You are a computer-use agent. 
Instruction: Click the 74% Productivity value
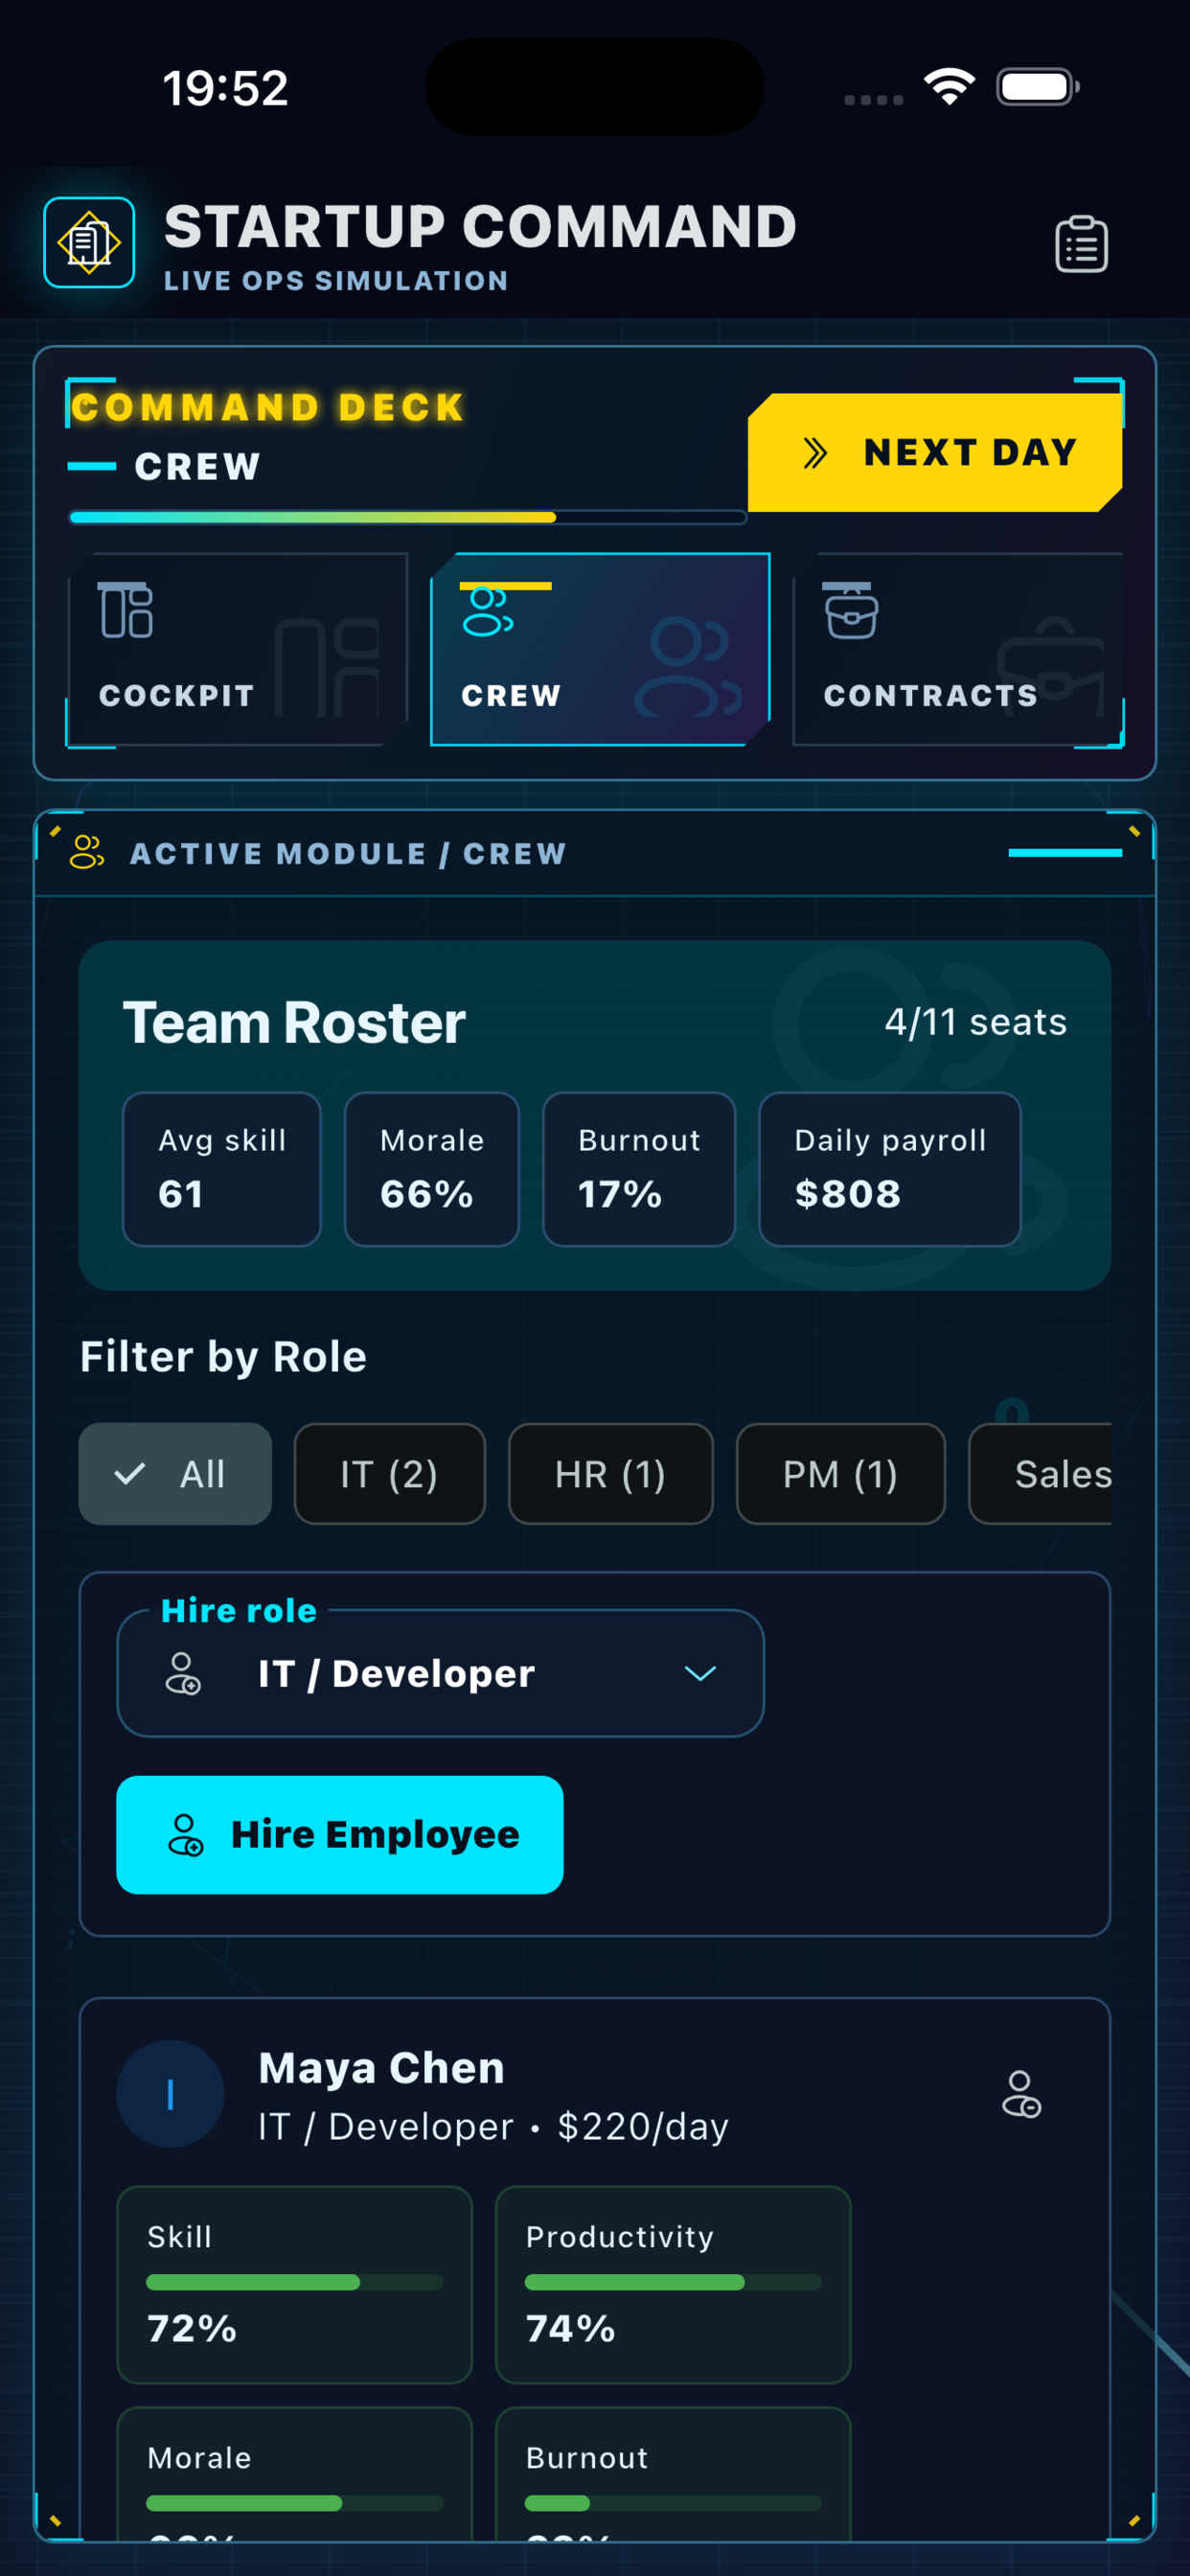571,2329
